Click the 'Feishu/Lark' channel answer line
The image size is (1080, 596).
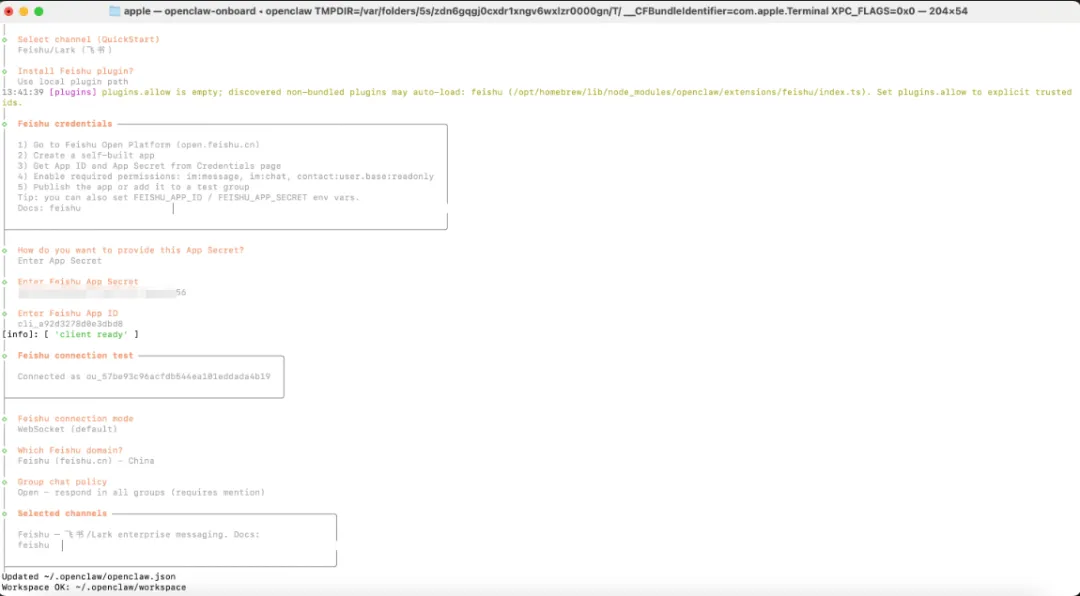click(x=65, y=50)
